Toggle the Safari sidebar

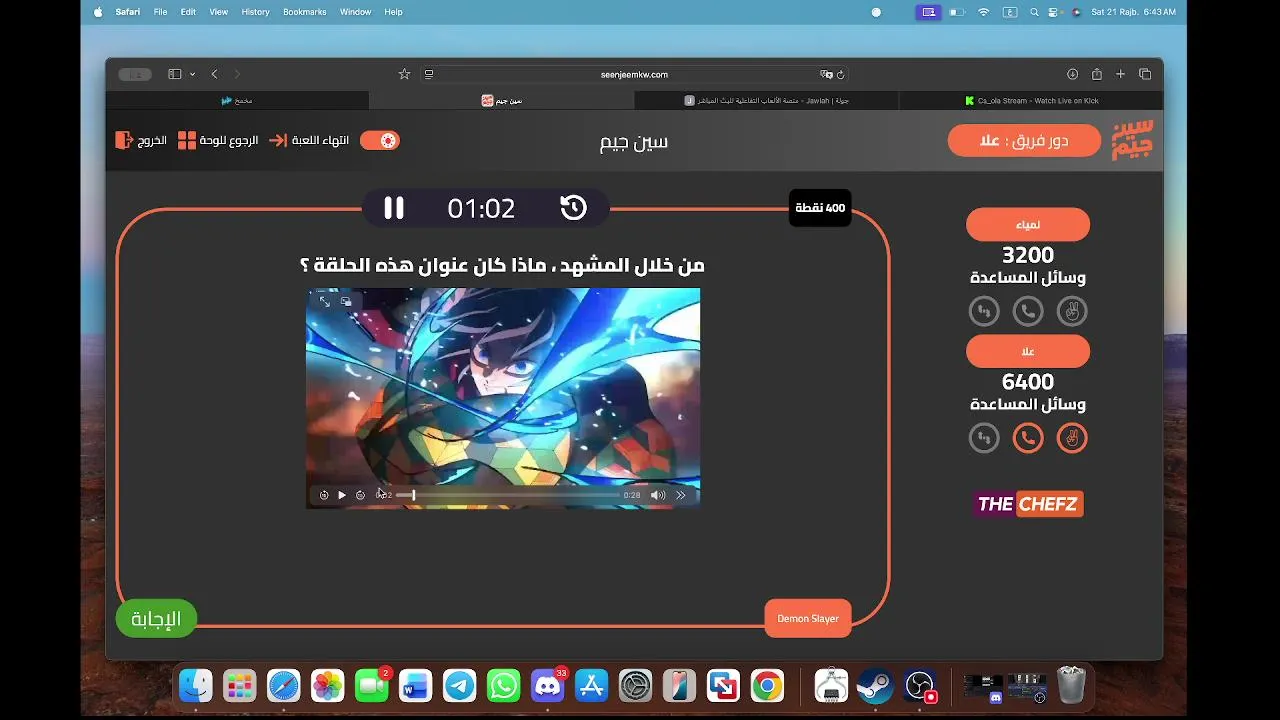click(x=174, y=74)
